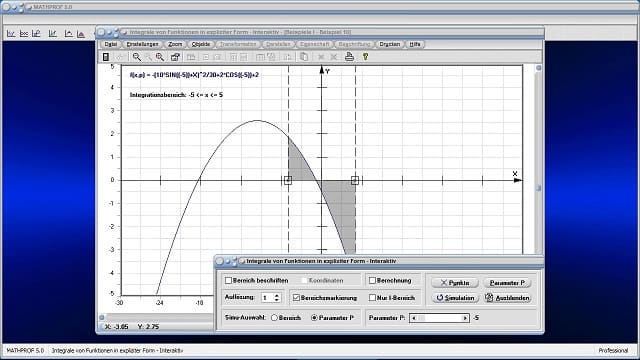Increase Auflösung with the up arrow
Viewport: 640px width, 360px height.
[277, 296]
